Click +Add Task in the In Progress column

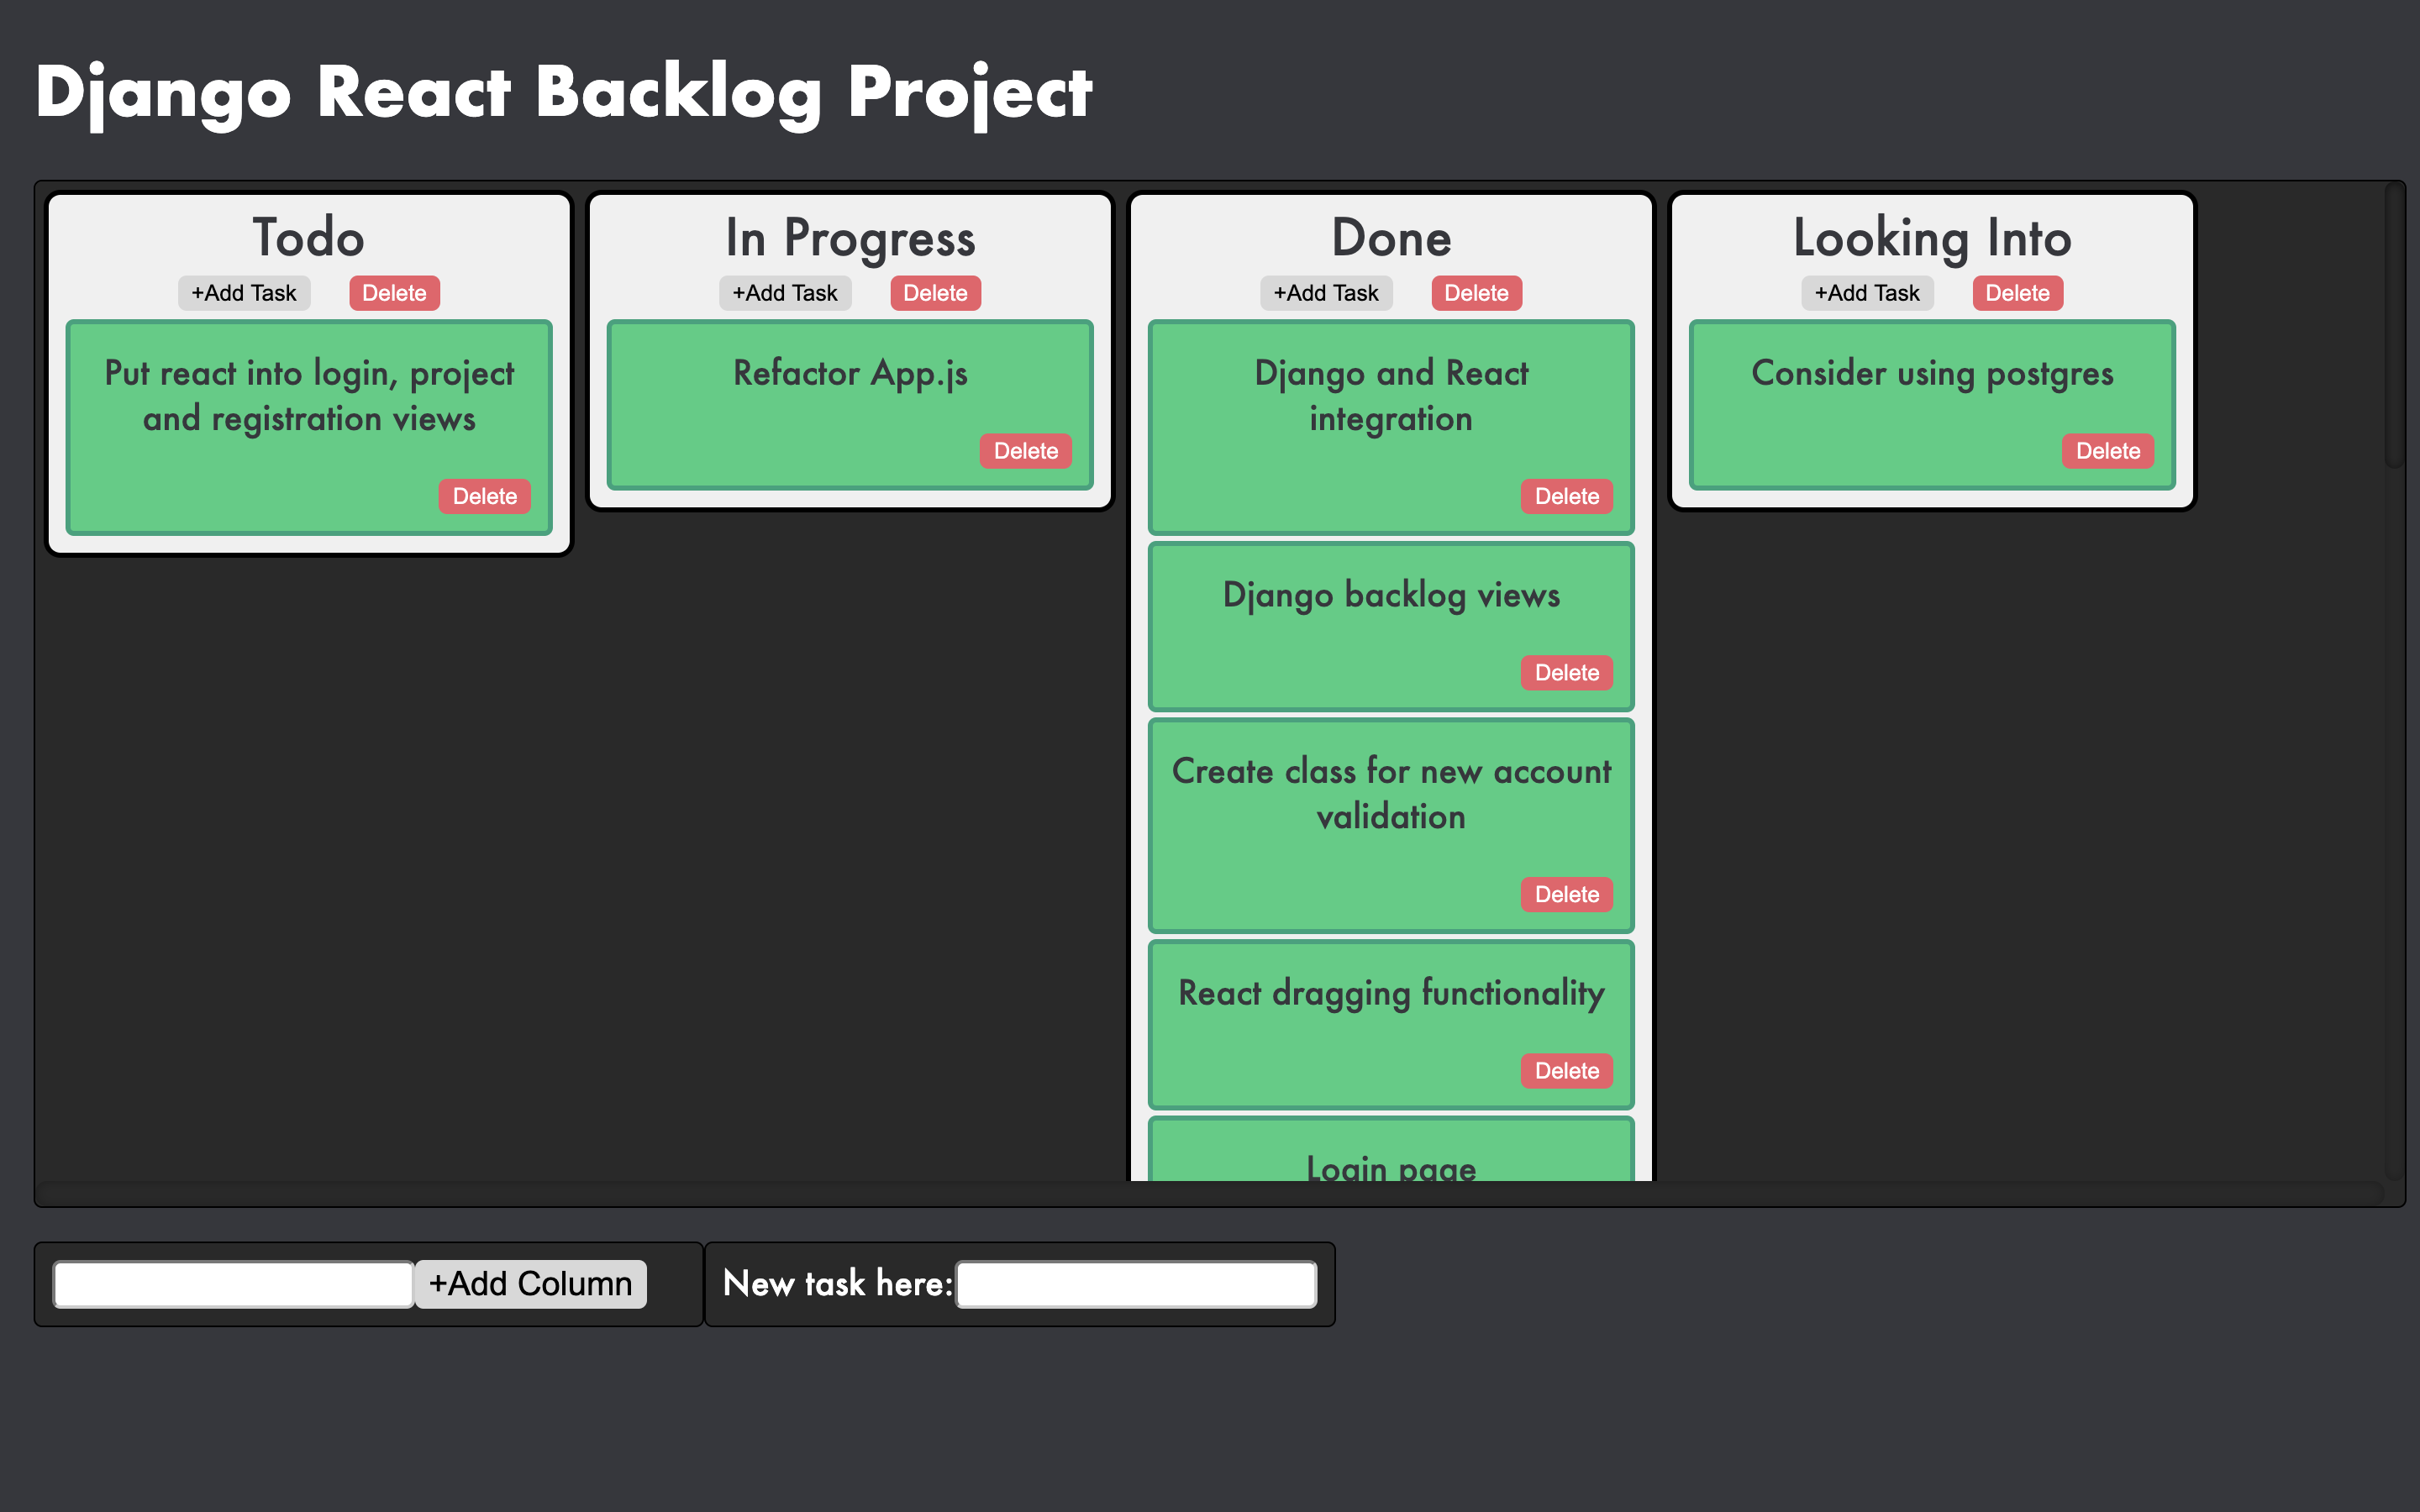coord(784,292)
